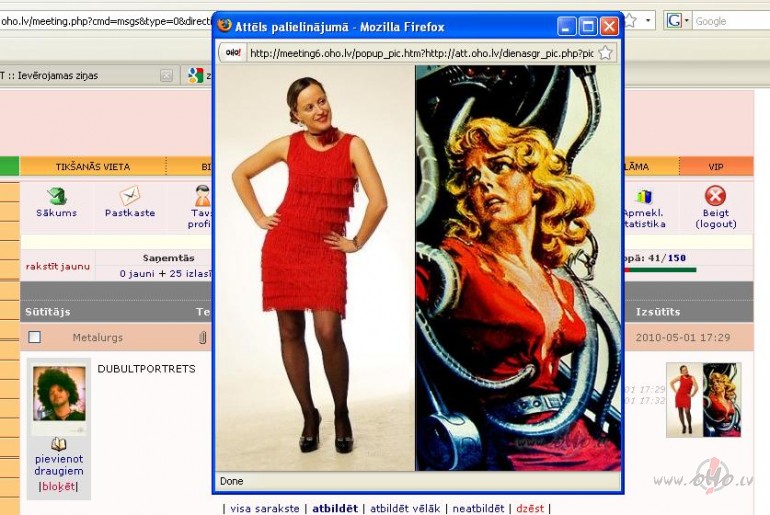Click the 'rakstīt jaunu' link
The image size is (770, 515).
coord(58,266)
